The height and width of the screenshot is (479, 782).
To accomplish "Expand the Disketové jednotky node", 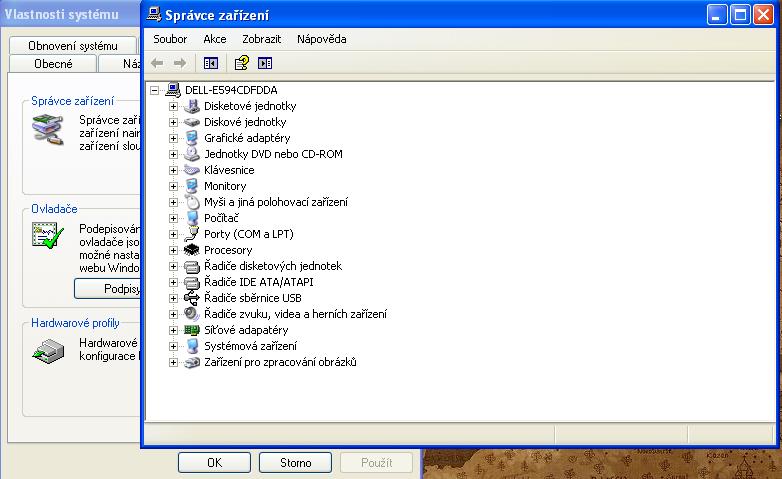I will click(173, 106).
